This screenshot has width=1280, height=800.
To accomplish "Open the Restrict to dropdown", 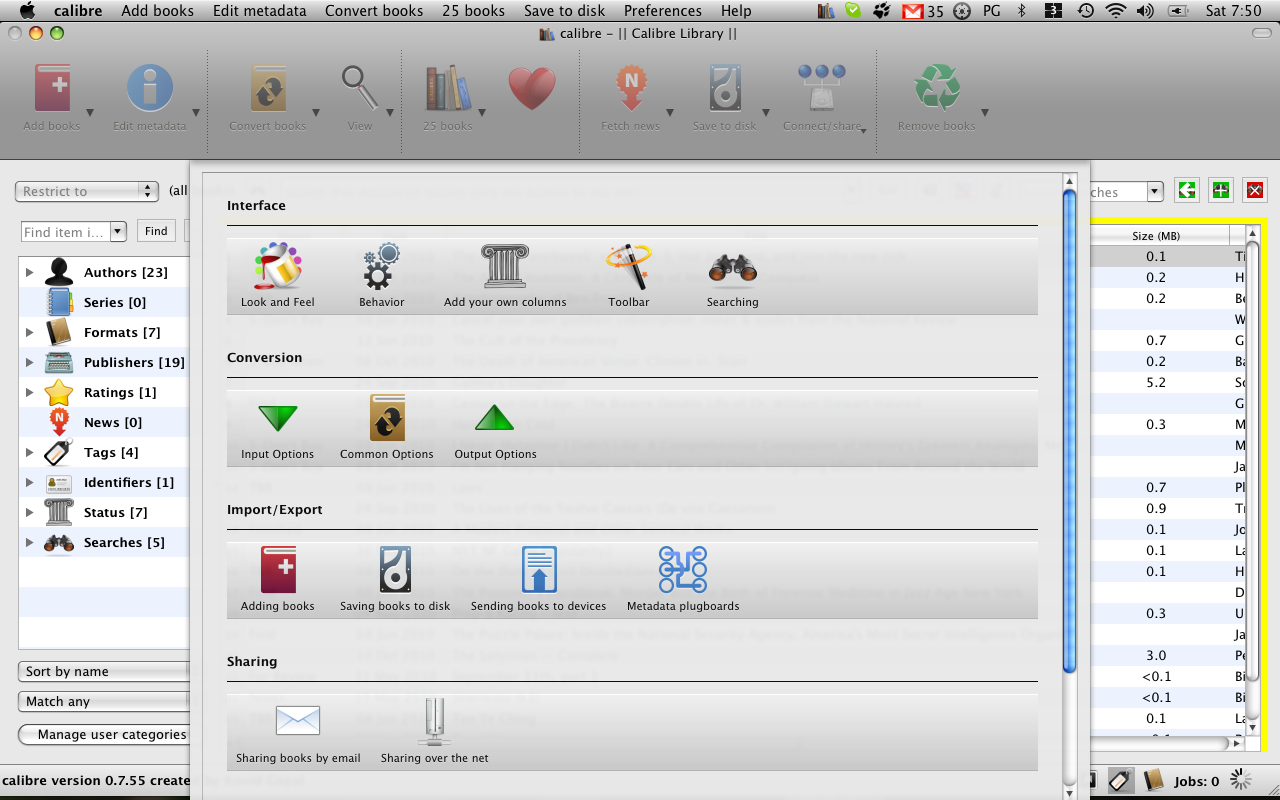I will coord(87,191).
